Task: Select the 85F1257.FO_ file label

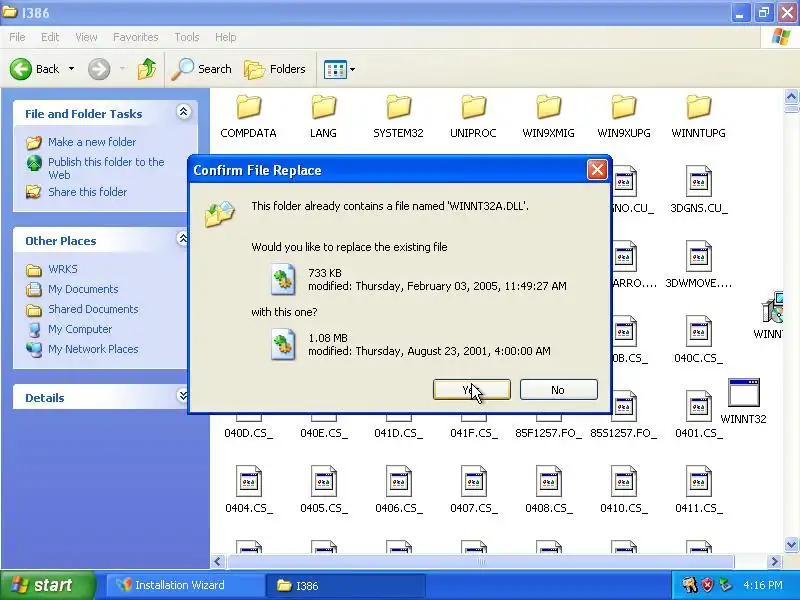Action: pyautogui.click(x=548, y=433)
